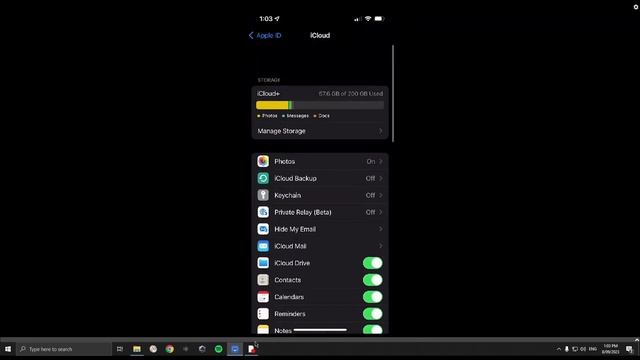
Task: Disable the Contacts sync toggle
Action: [x=373, y=280]
